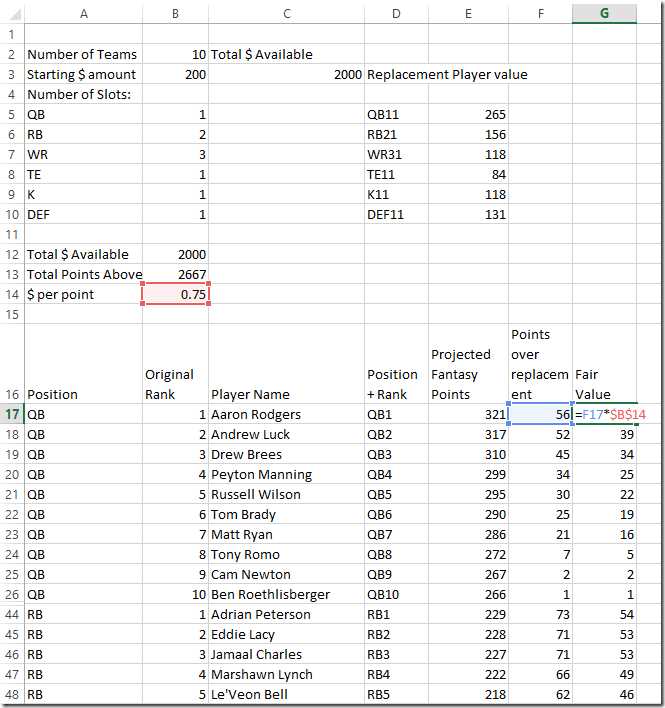Click Aaron Rodgers projected points 321
Screen dimensions: 665x708
[x=468, y=415]
